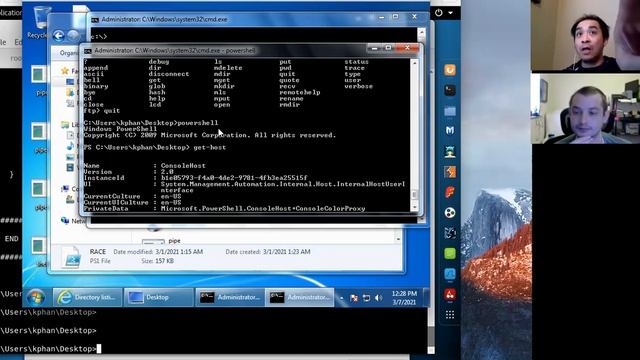
Task: Open the white round ball icon in the dock
Action: point(450,213)
